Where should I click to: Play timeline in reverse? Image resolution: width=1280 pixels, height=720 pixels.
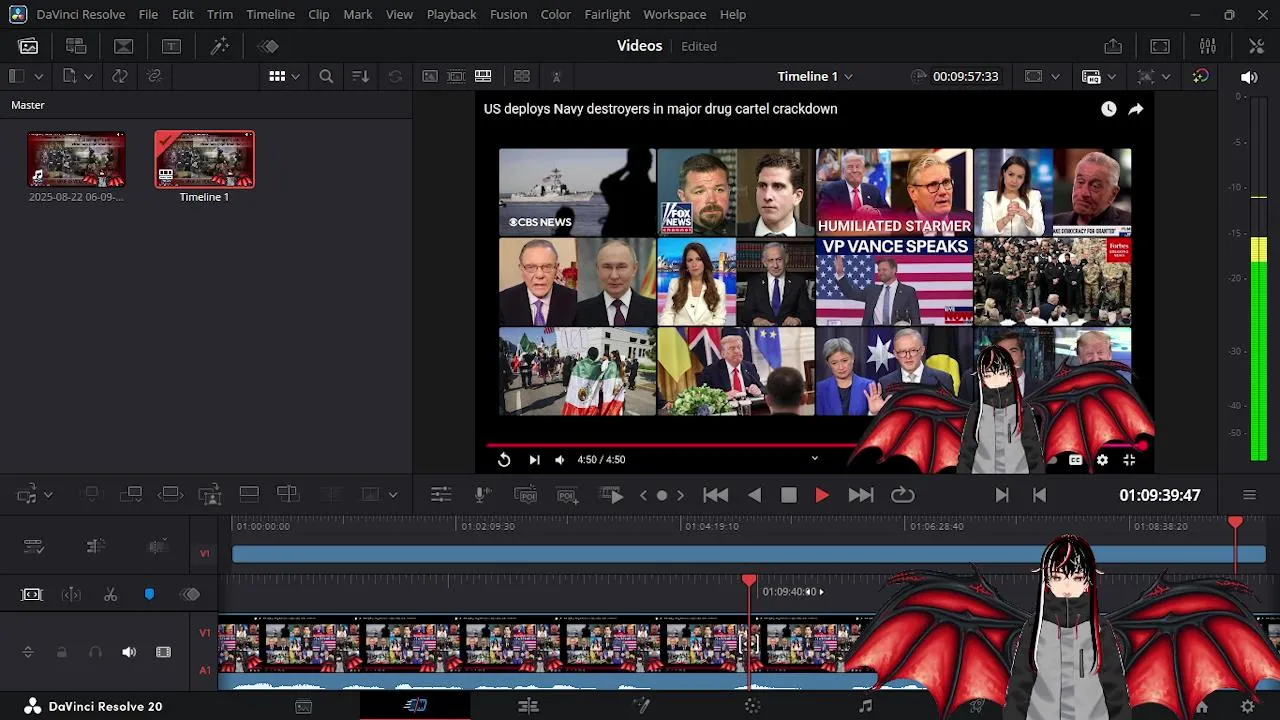coord(755,495)
